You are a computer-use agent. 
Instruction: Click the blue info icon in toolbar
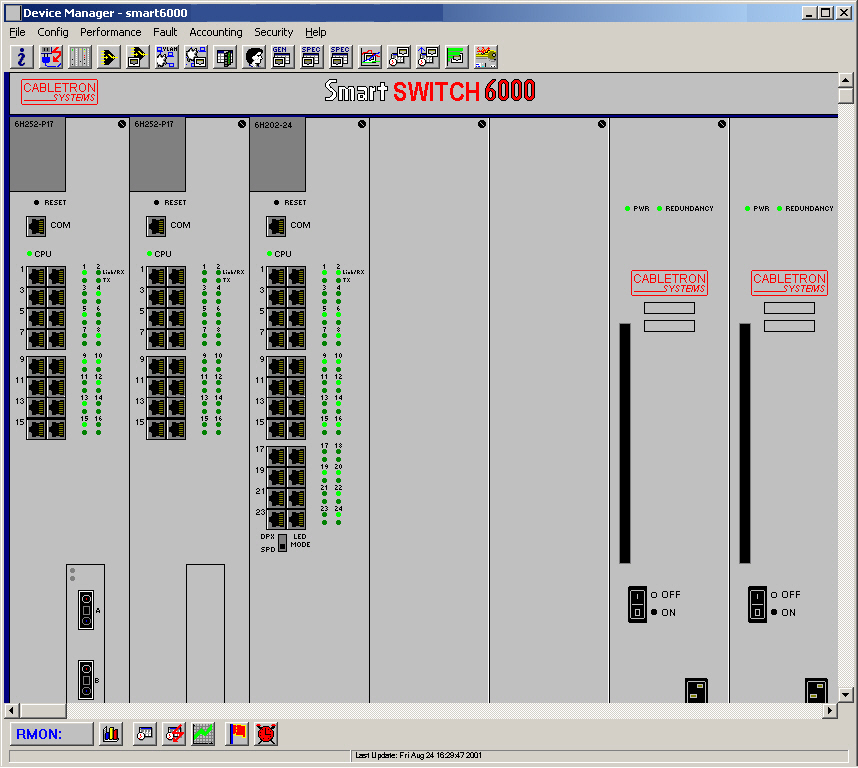(22, 57)
